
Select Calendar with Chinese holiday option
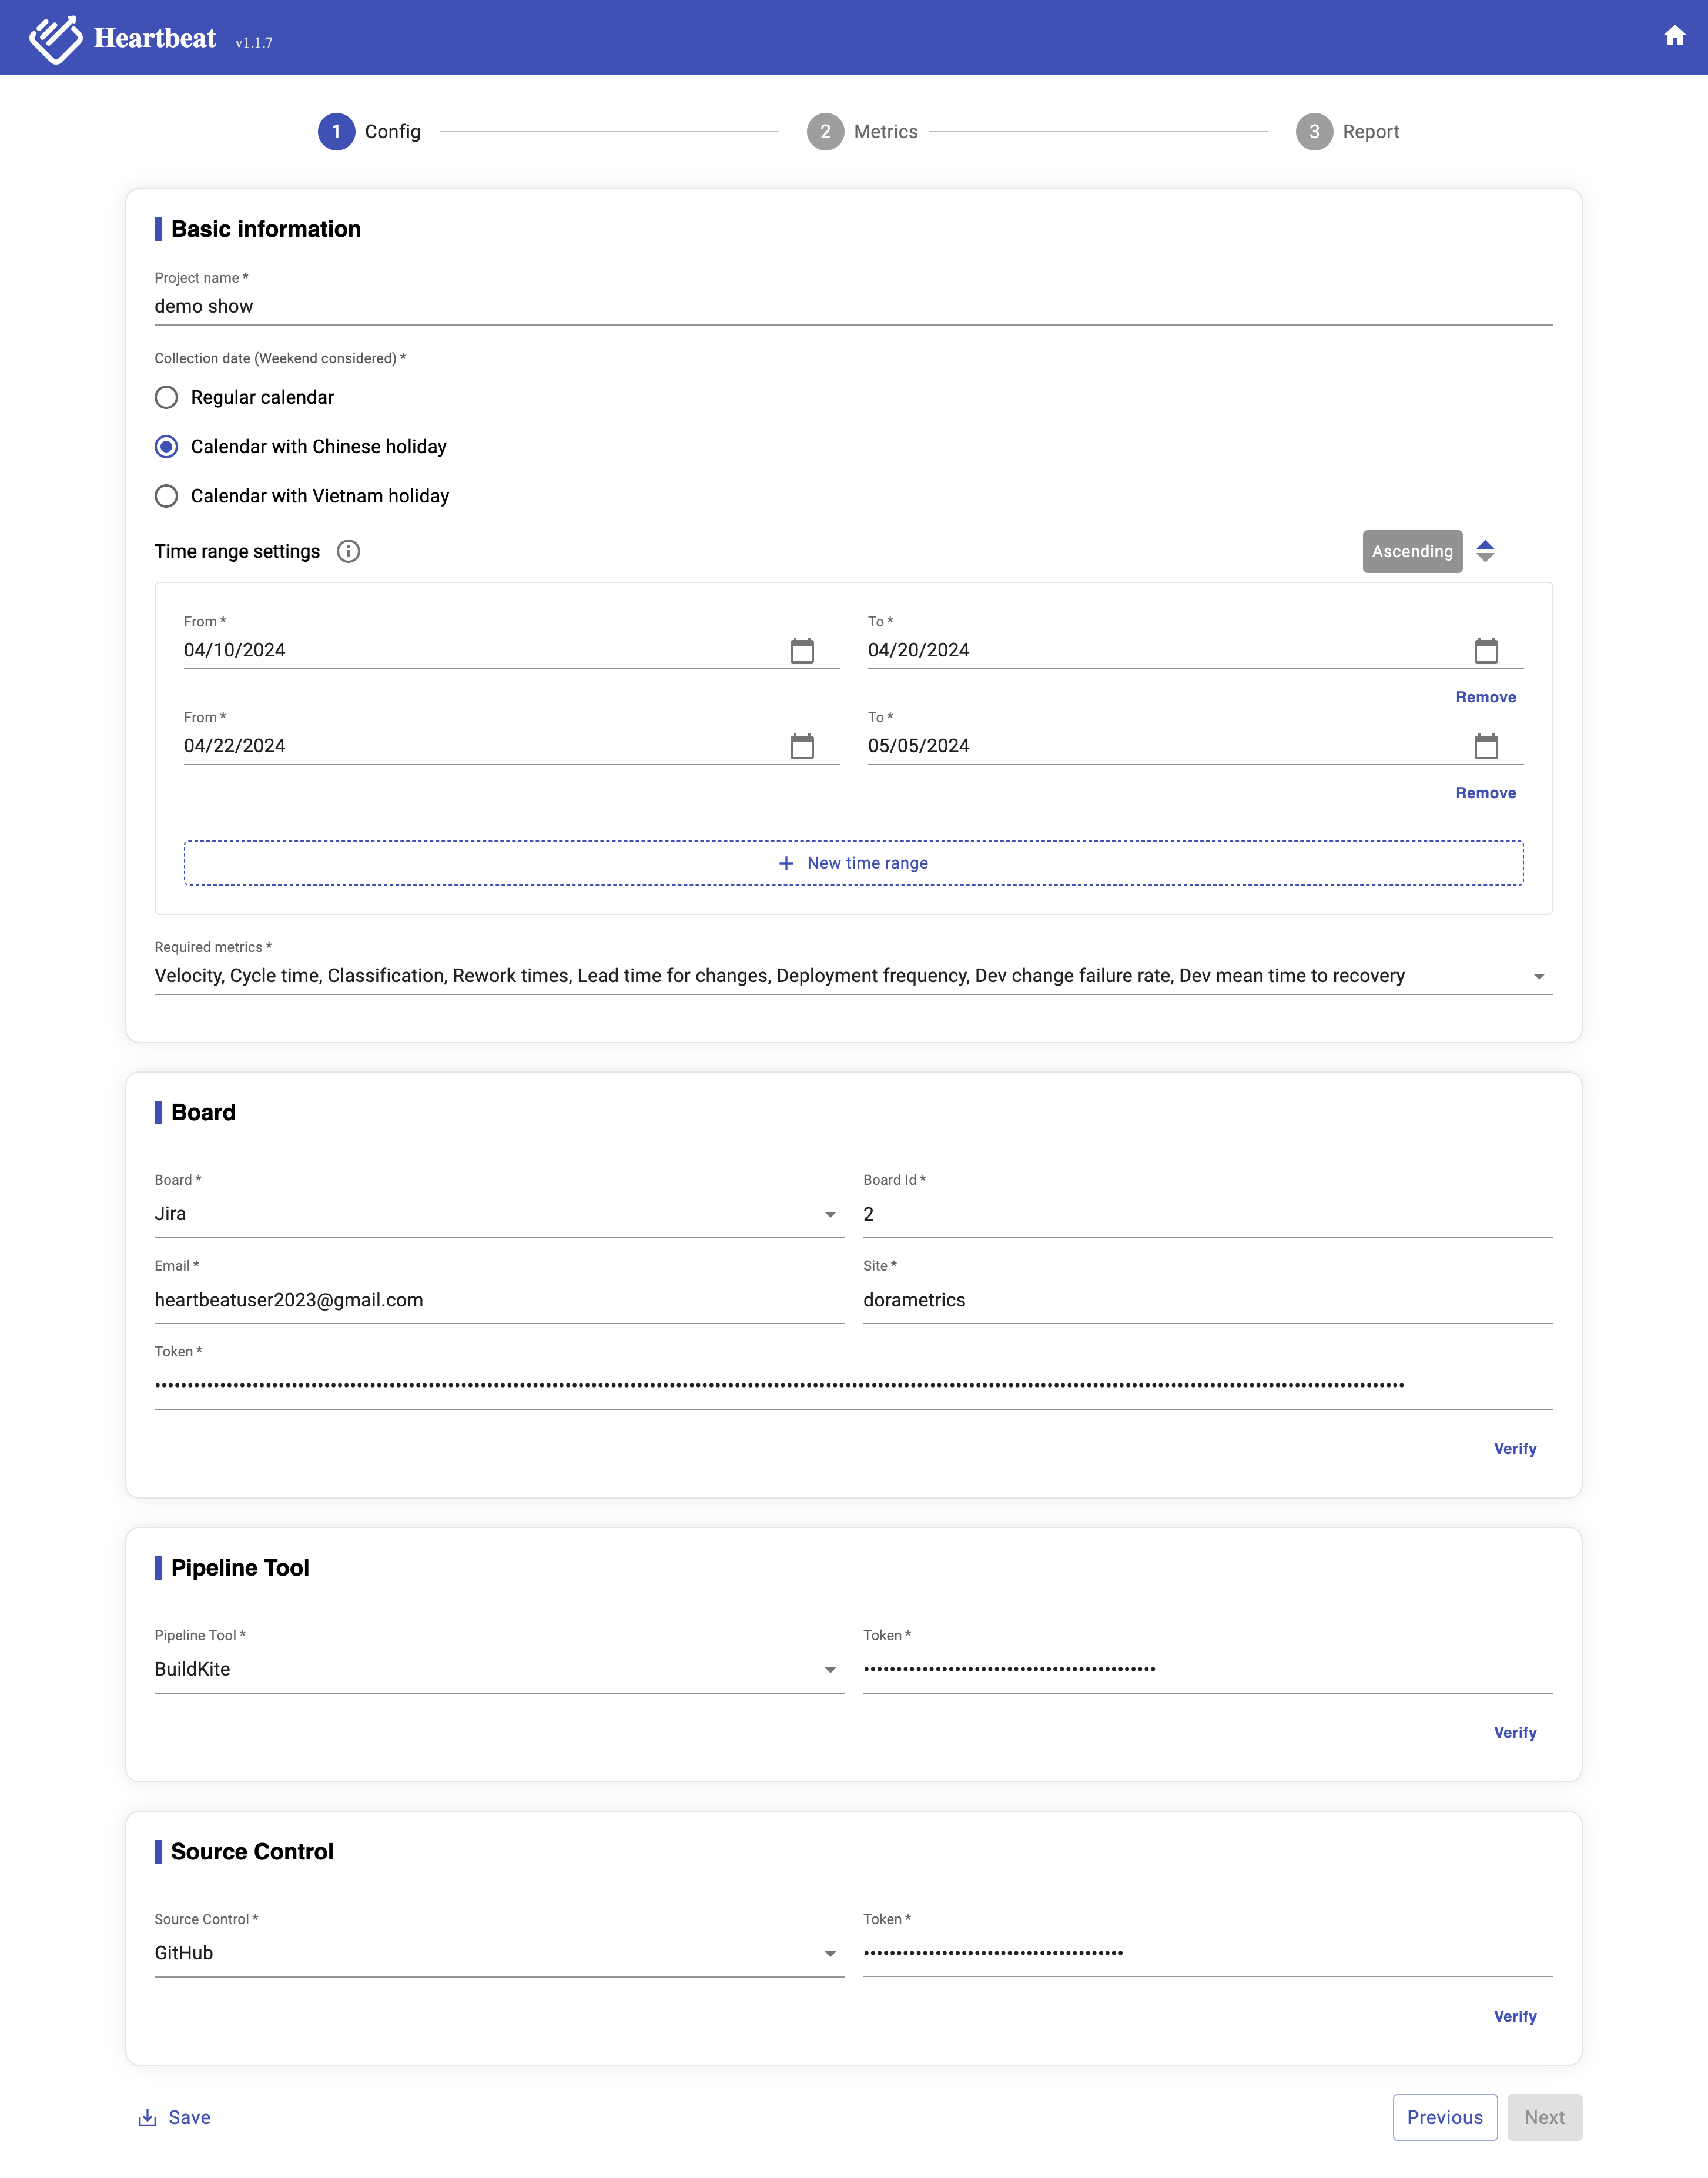[167, 447]
